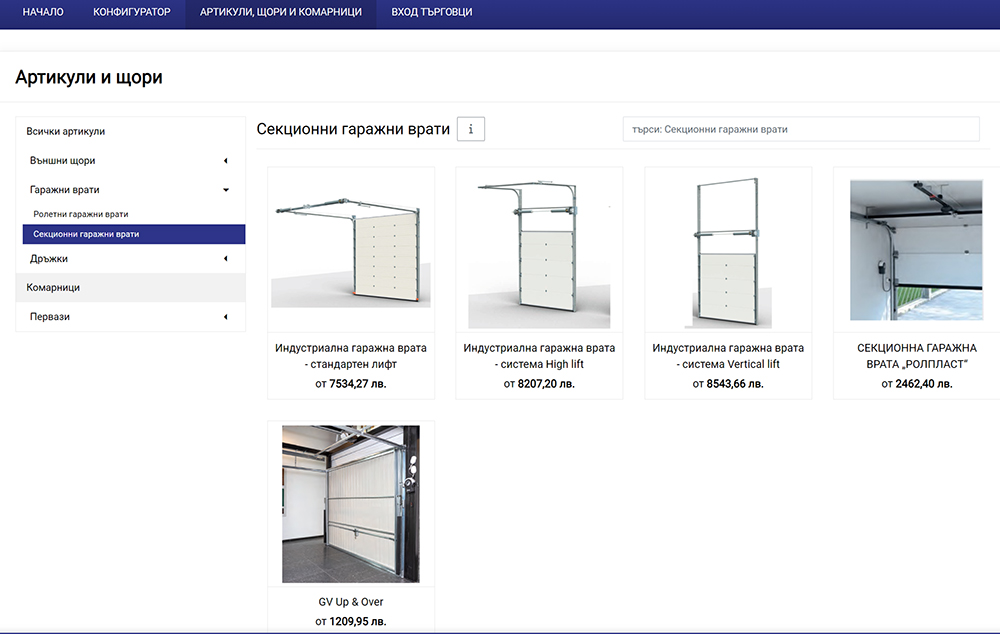Click the GV Up & Over thumbnail image
Viewport: 1000px width, 634px height.
pyautogui.click(x=350, y=503)
